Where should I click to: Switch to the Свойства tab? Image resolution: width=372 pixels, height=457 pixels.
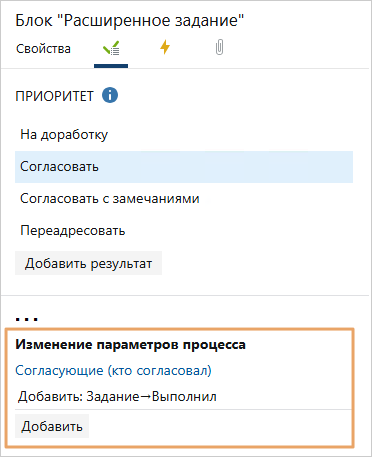click(43, 49)
